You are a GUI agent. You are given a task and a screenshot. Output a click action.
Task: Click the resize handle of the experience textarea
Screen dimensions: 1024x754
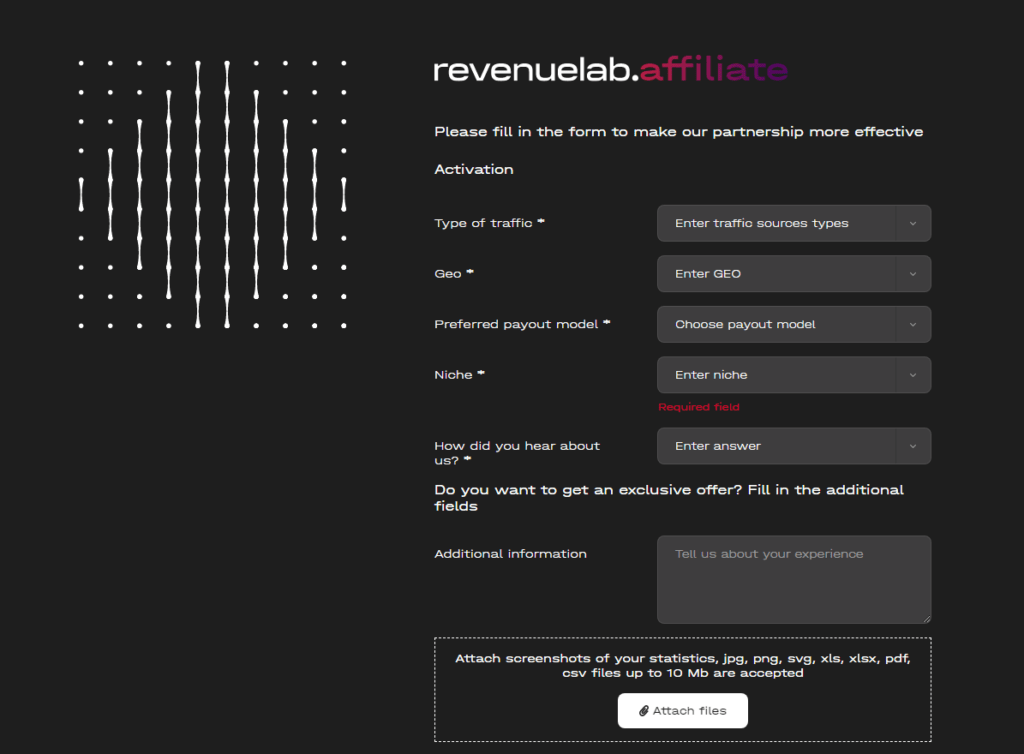[926, 619]
